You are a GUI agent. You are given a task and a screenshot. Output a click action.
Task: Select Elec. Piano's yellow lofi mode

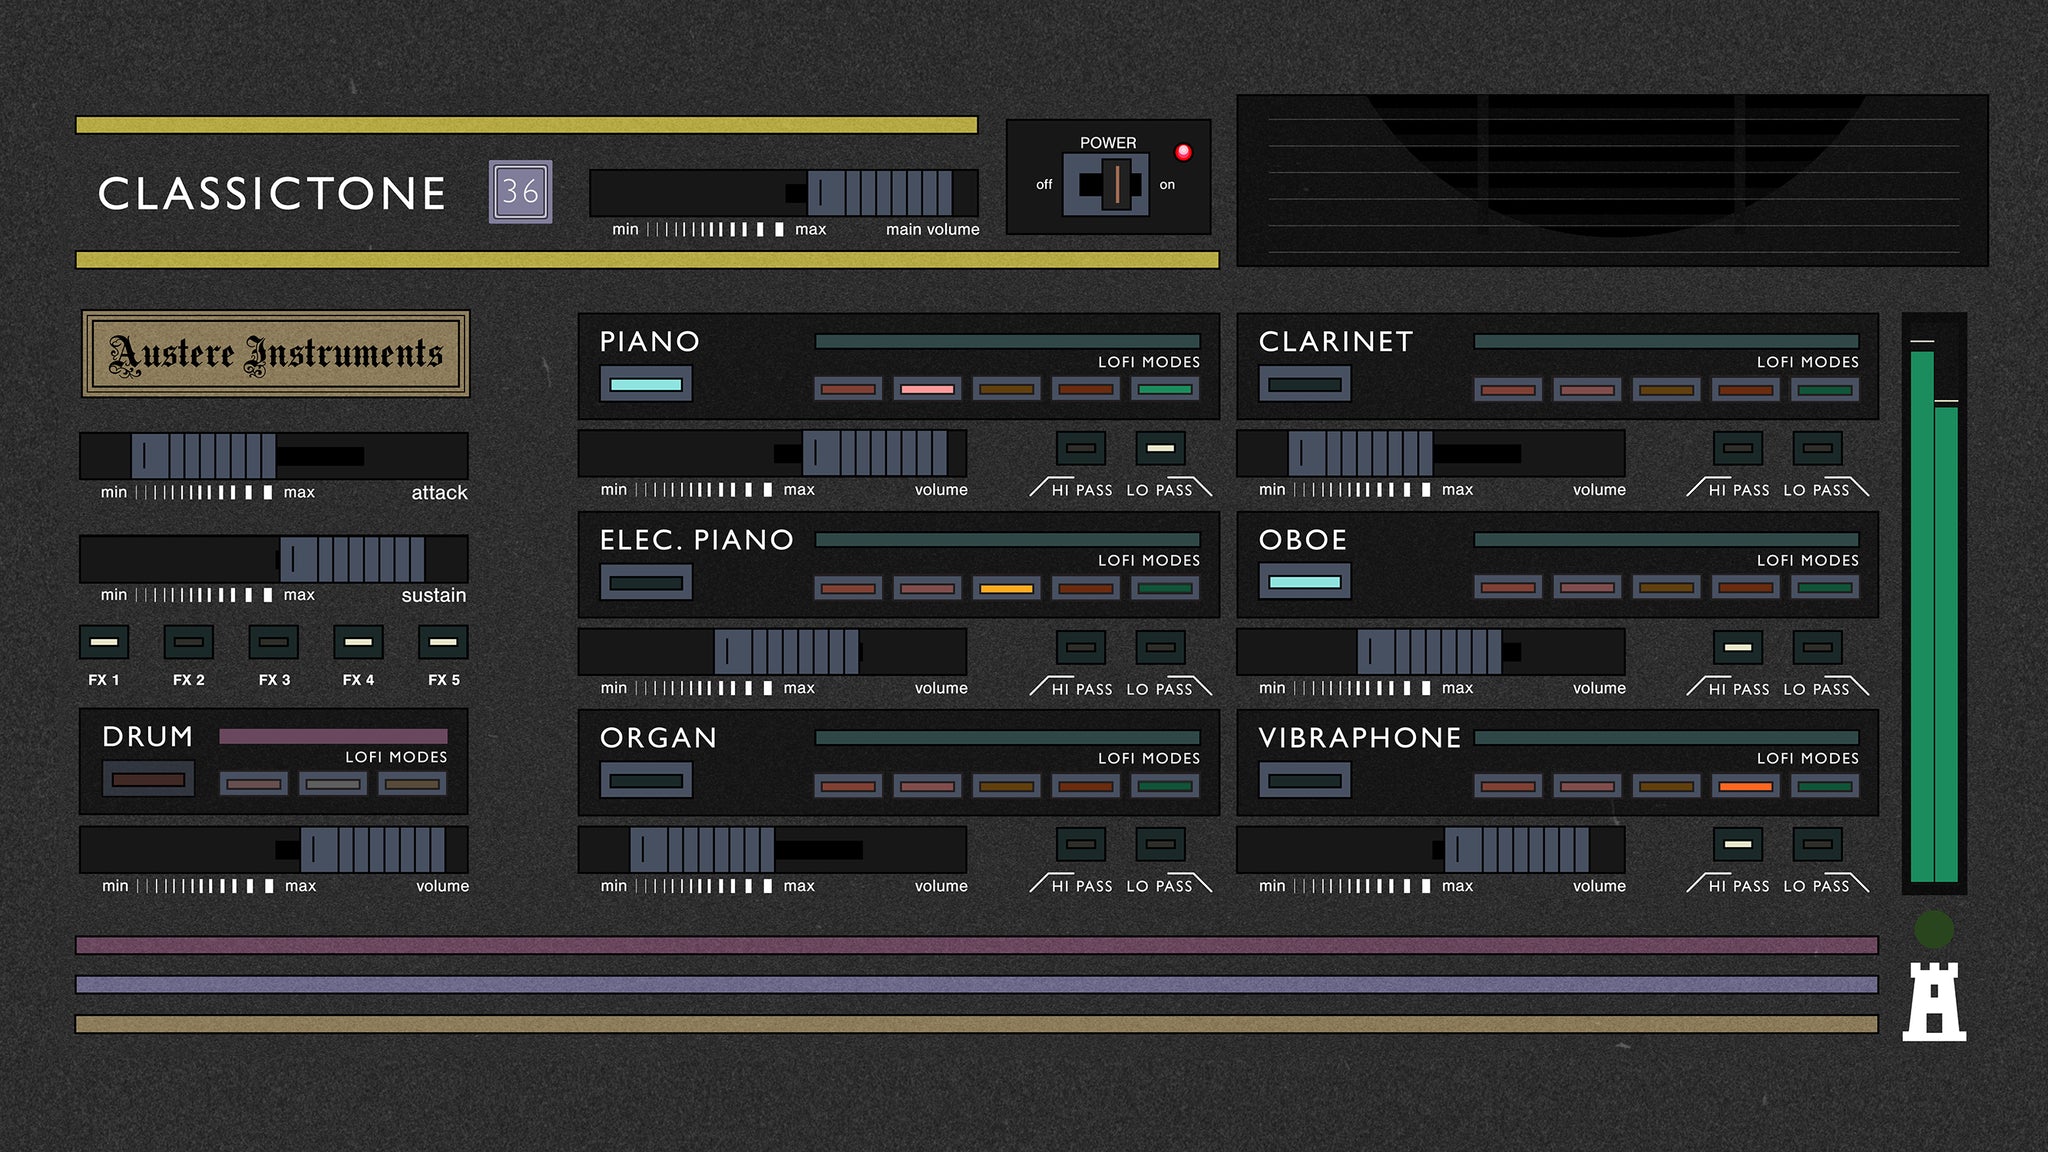1006,588
